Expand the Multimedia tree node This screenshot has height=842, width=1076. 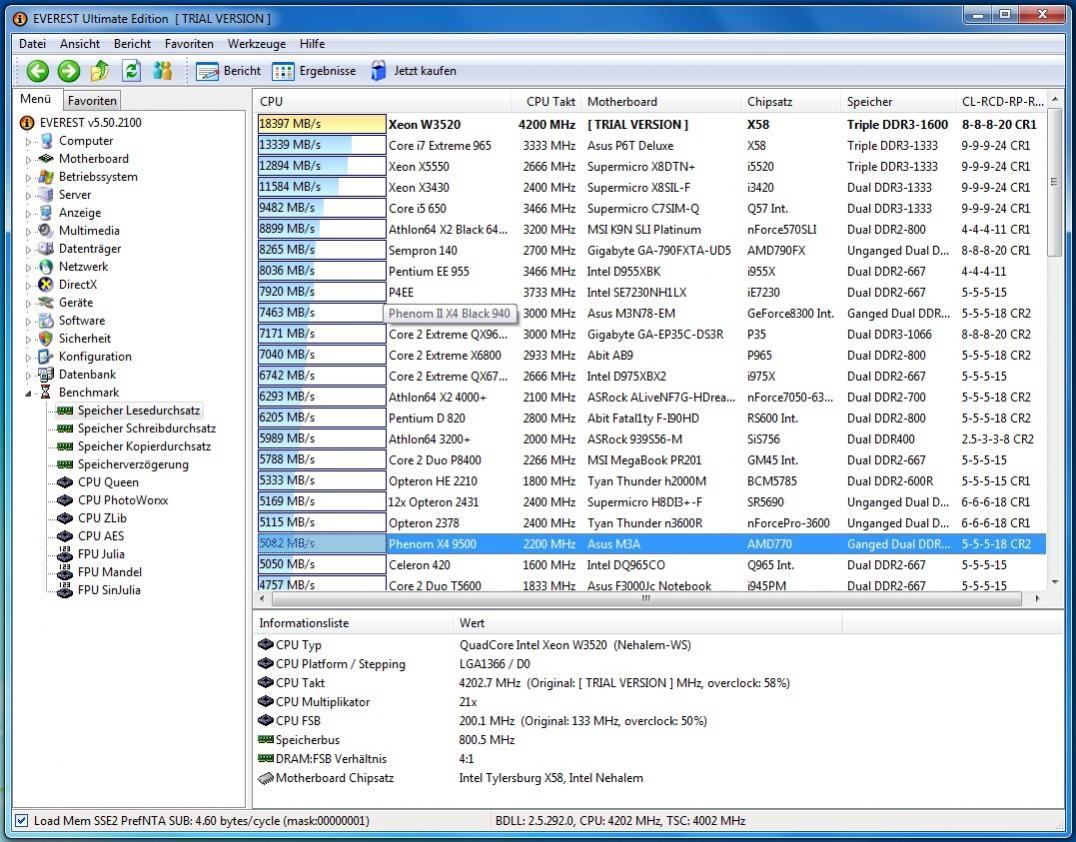click(29, 231)
